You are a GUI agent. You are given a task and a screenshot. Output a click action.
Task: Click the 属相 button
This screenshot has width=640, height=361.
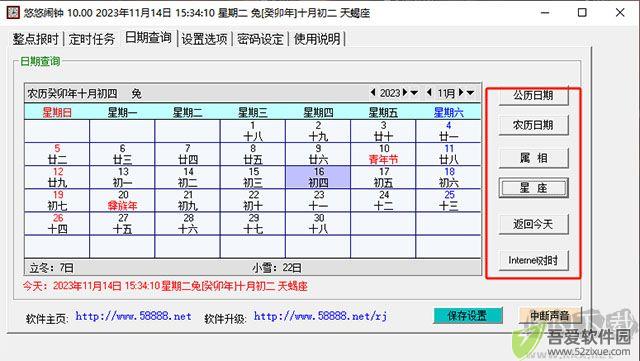pos(533,158)
